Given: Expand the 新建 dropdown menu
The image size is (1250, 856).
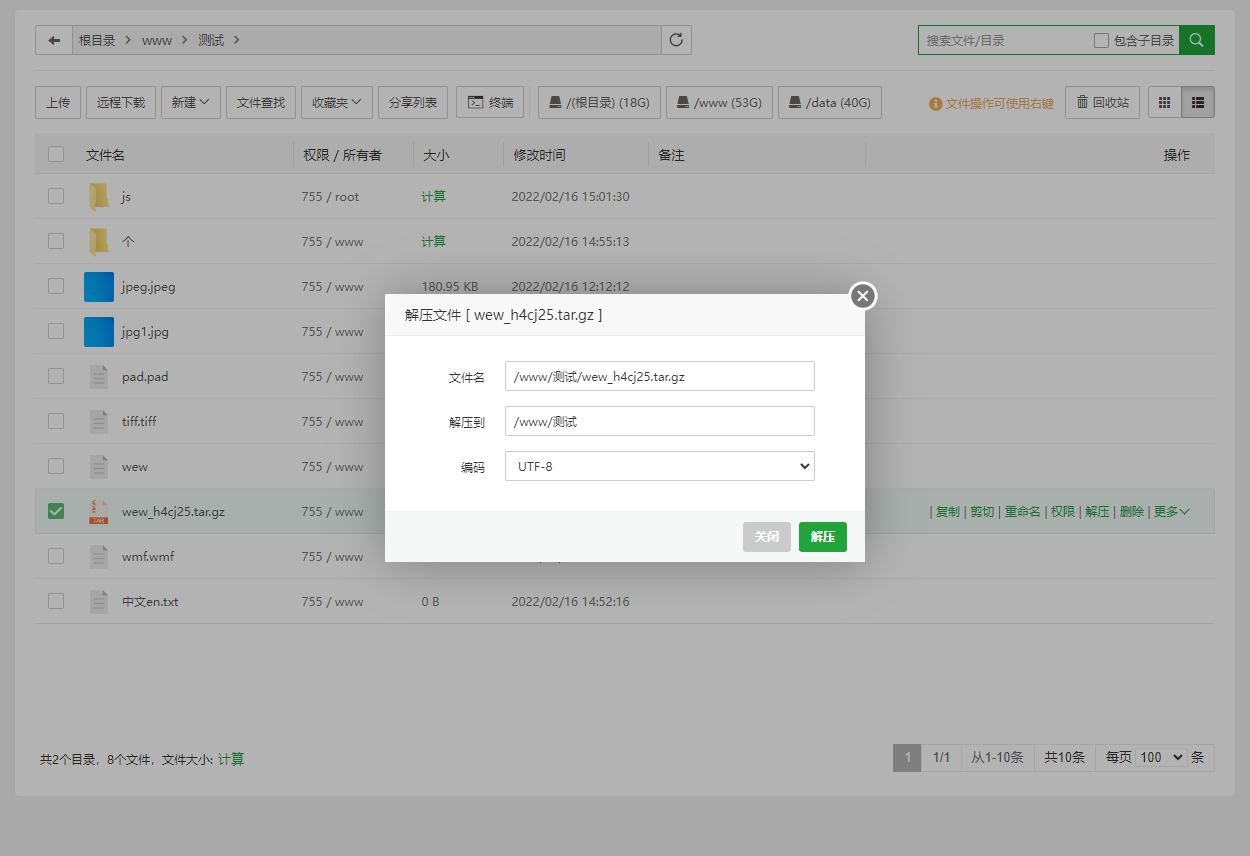Looking at the screenshot, I should click(x=190, y=102).
